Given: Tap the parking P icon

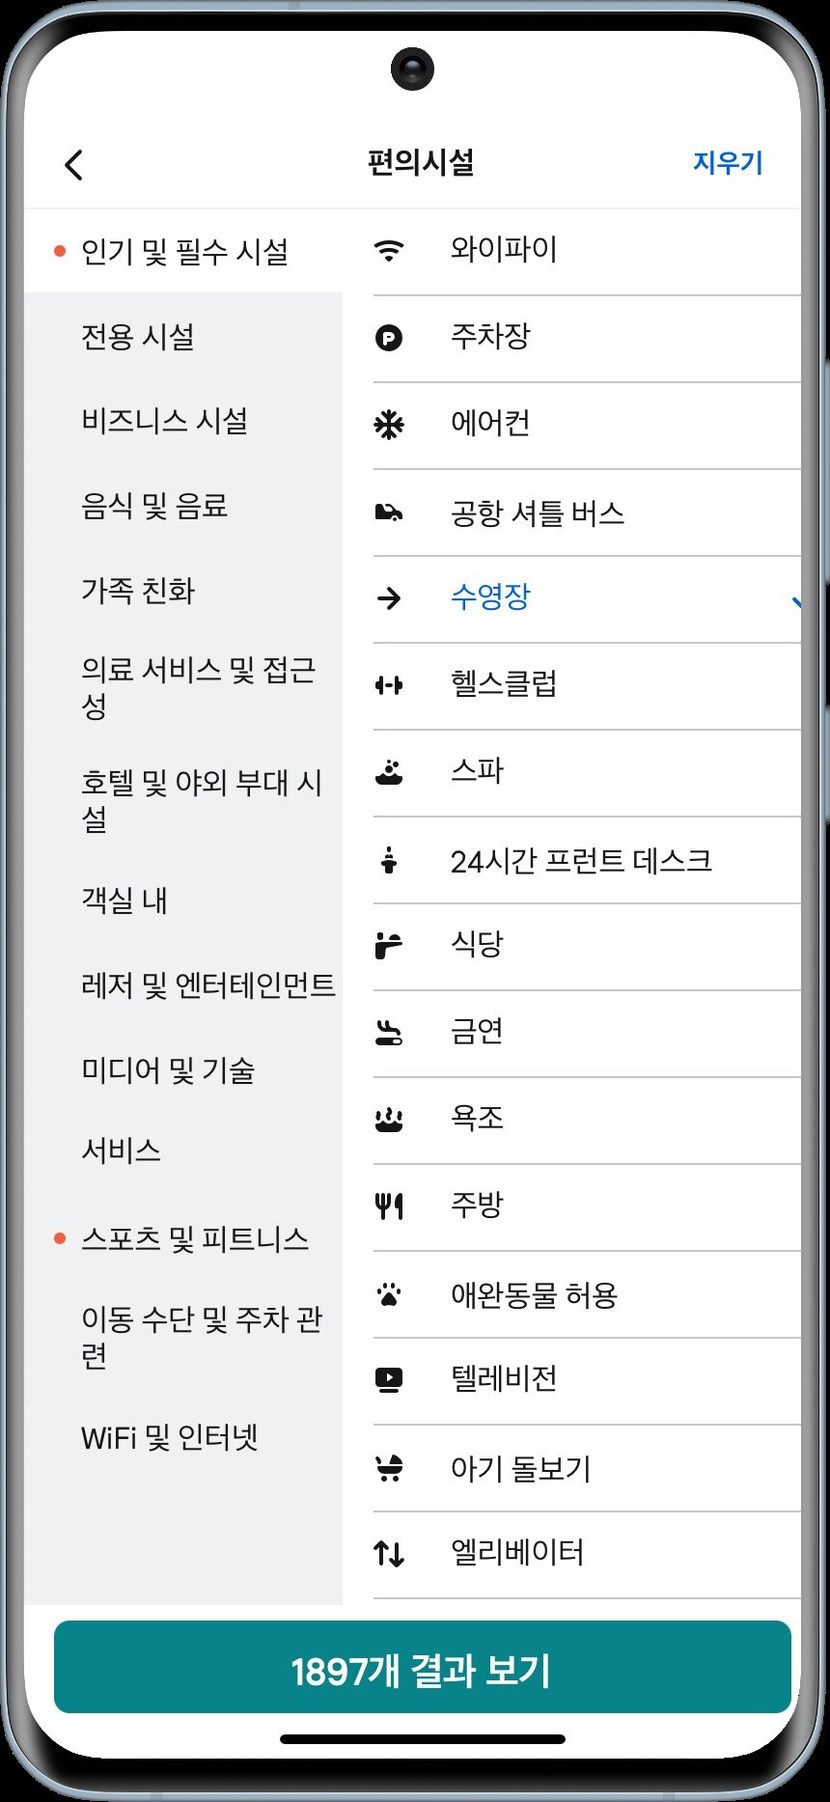Looking at the screenshot, I should tap(389, 338).
